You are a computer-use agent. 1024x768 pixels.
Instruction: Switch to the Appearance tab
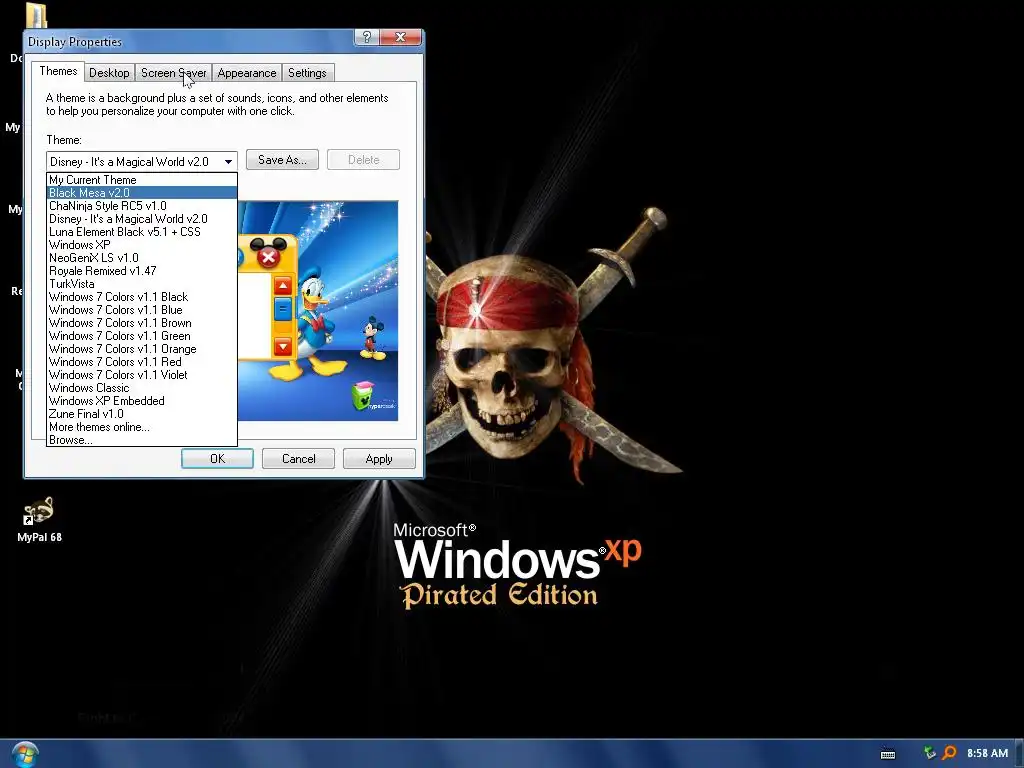(247, 73)
